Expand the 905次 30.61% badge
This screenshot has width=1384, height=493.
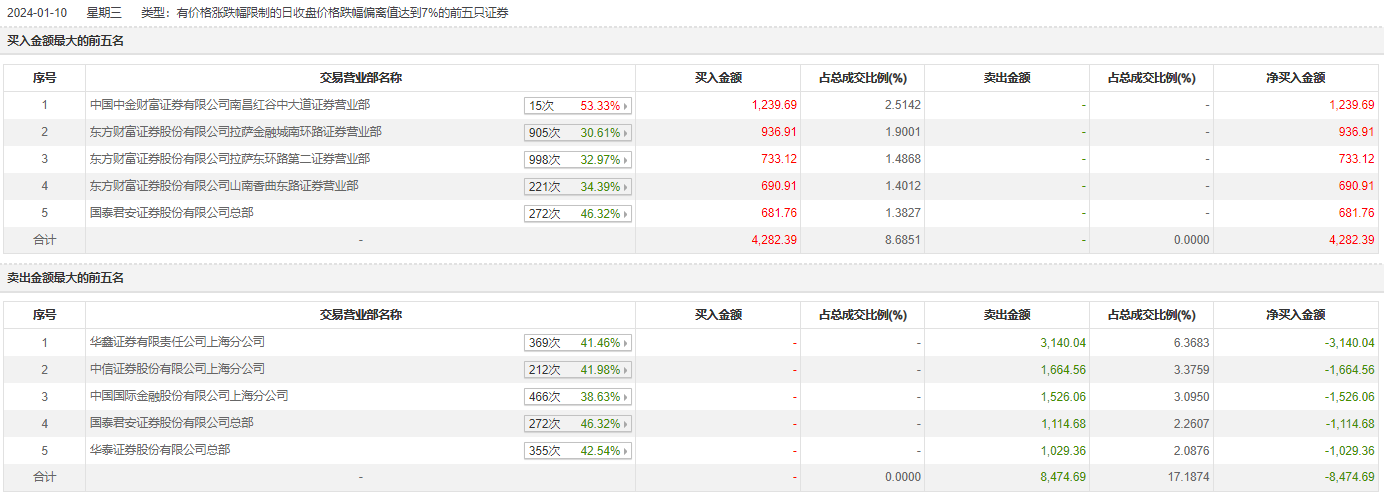(578, 133)
